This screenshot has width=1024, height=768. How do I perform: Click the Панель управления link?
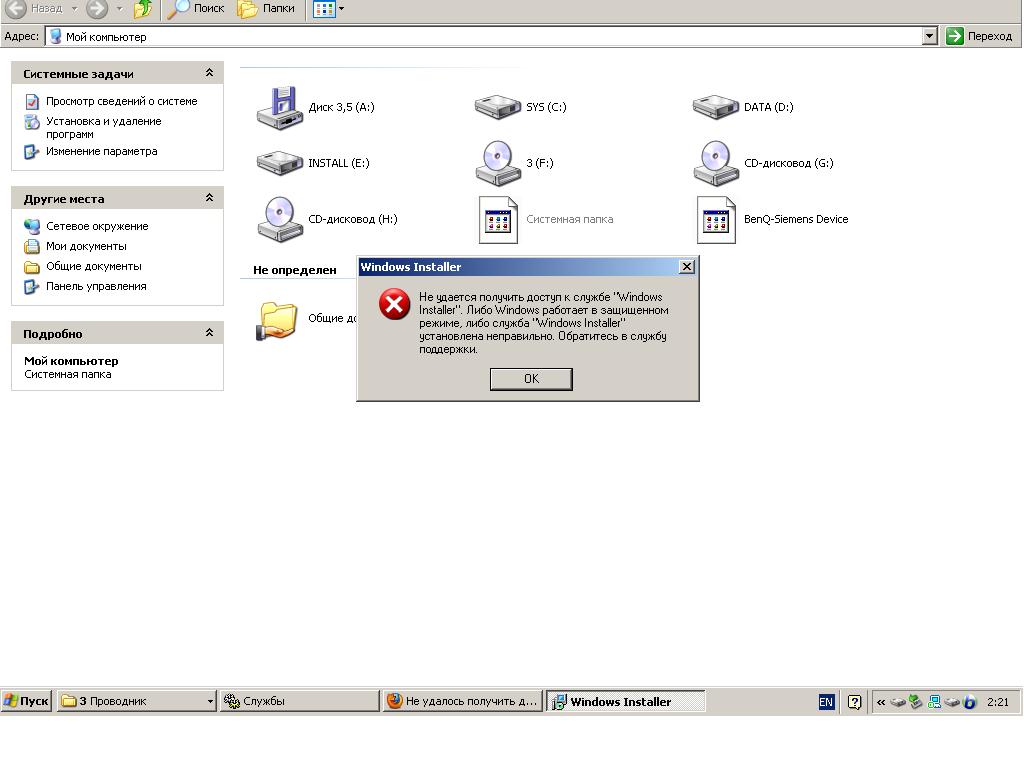tap(96, 286)
